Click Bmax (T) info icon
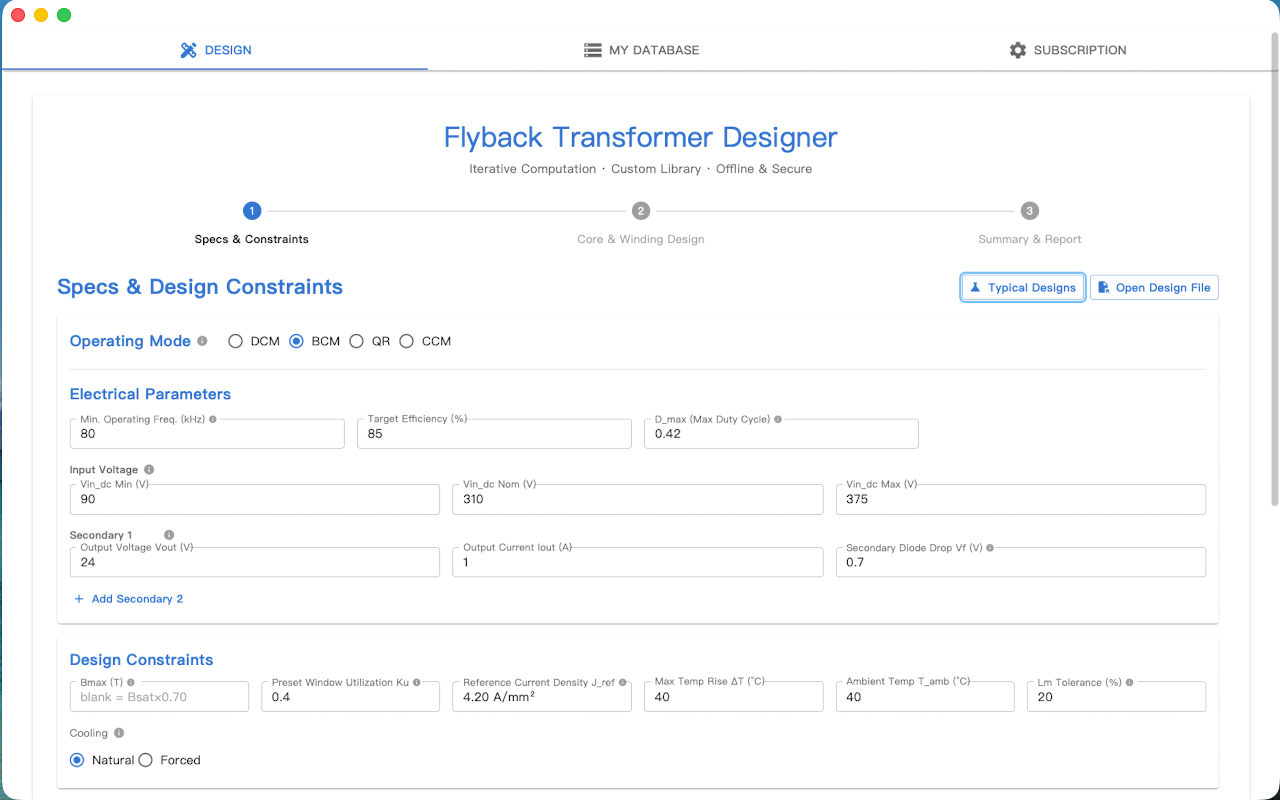1280x800 pixels. (x=129, y=682)
